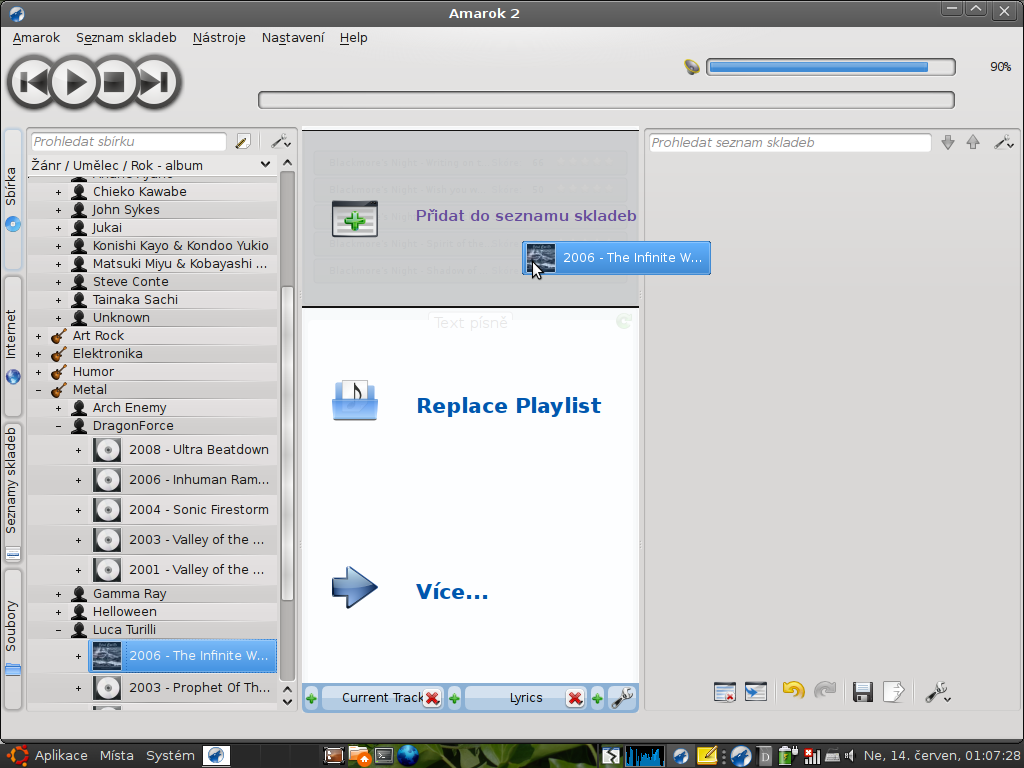Collapse the Metal genre
This screenshot has width=1024, height=768.
pos(39,390)
